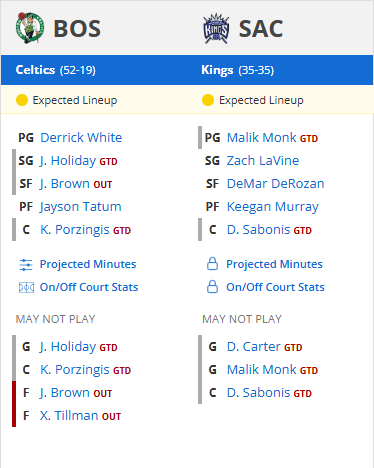Click X. Tillman in May Not Play list

click(69, 416)
